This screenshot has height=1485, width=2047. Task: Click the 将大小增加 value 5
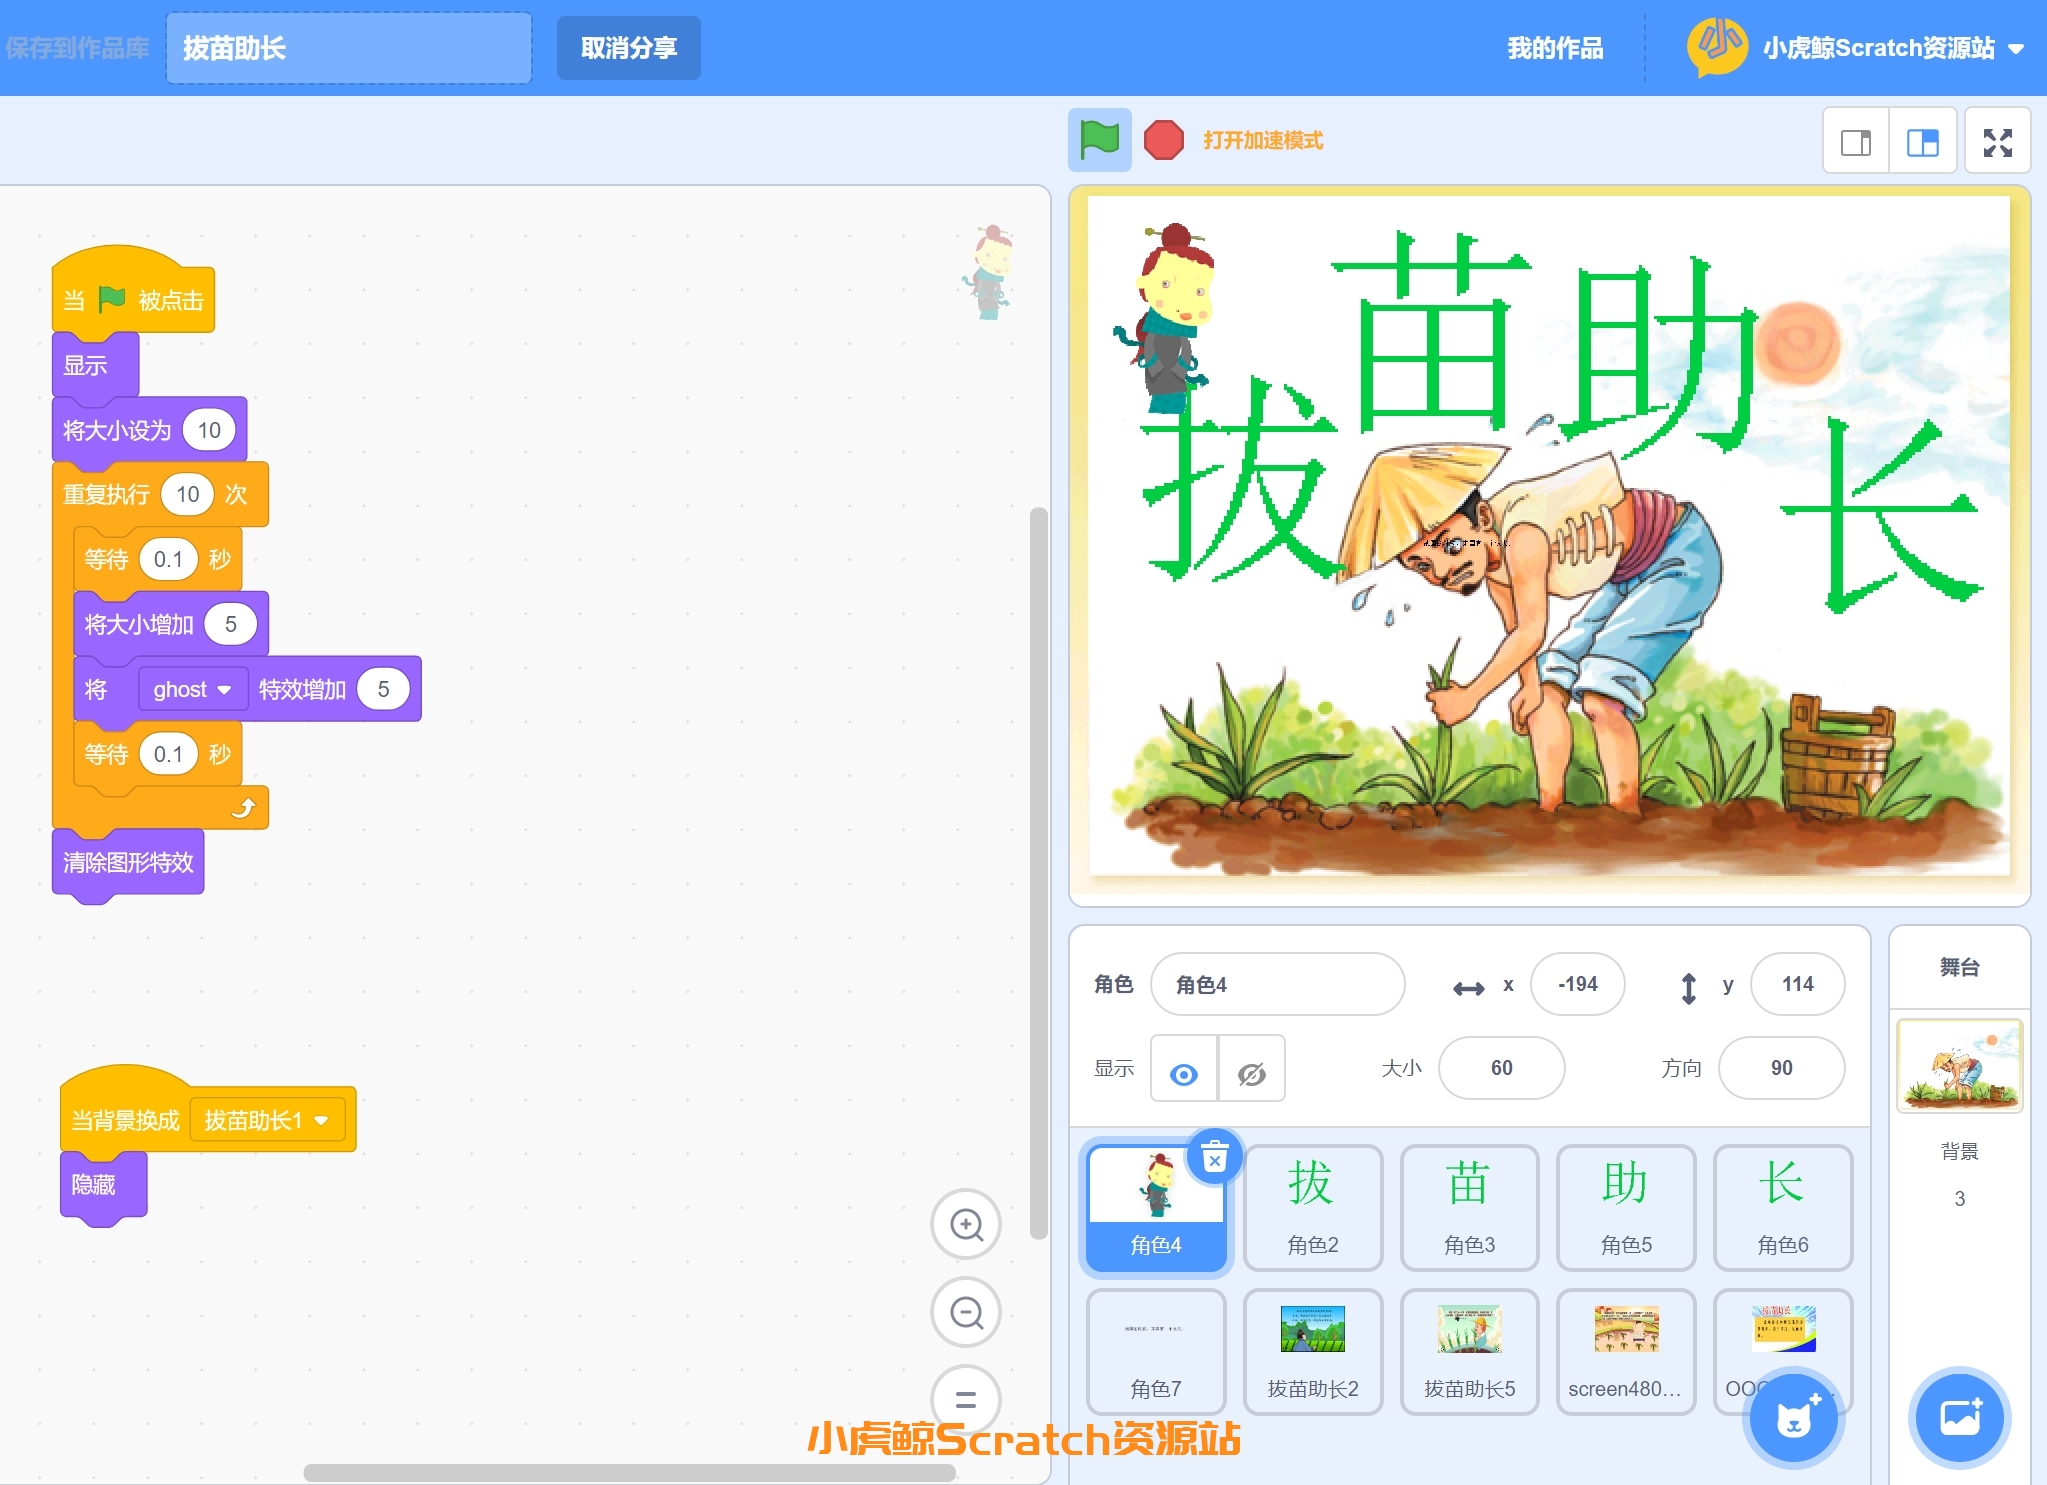tap(231, 624)
